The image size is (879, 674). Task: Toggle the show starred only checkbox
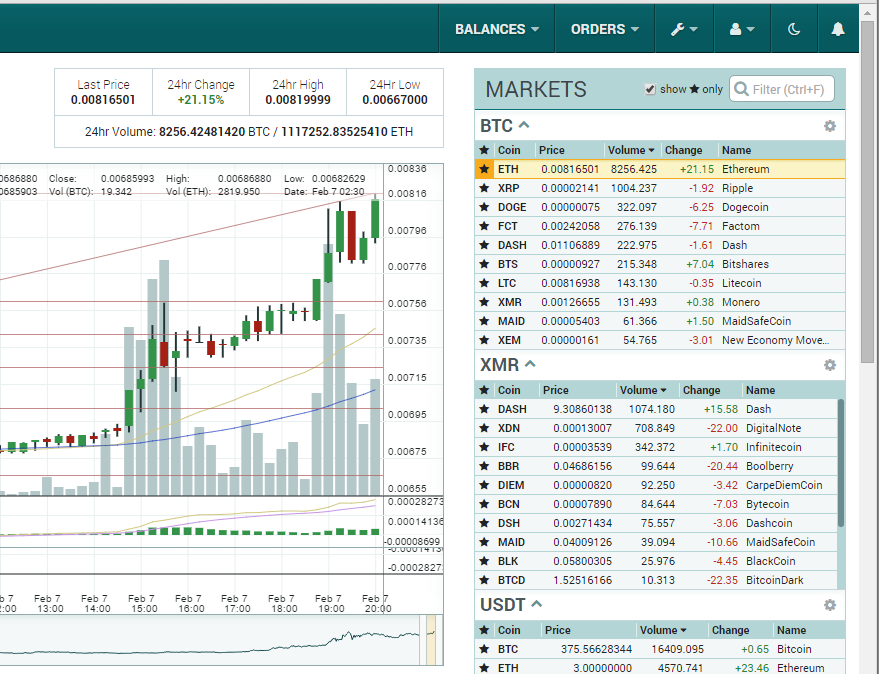tap(650, 89)
